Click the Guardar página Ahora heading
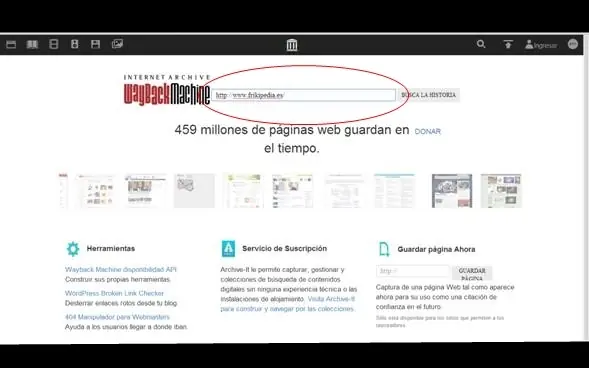Screen dimensions: 589x368 click(x=436, y=249)
